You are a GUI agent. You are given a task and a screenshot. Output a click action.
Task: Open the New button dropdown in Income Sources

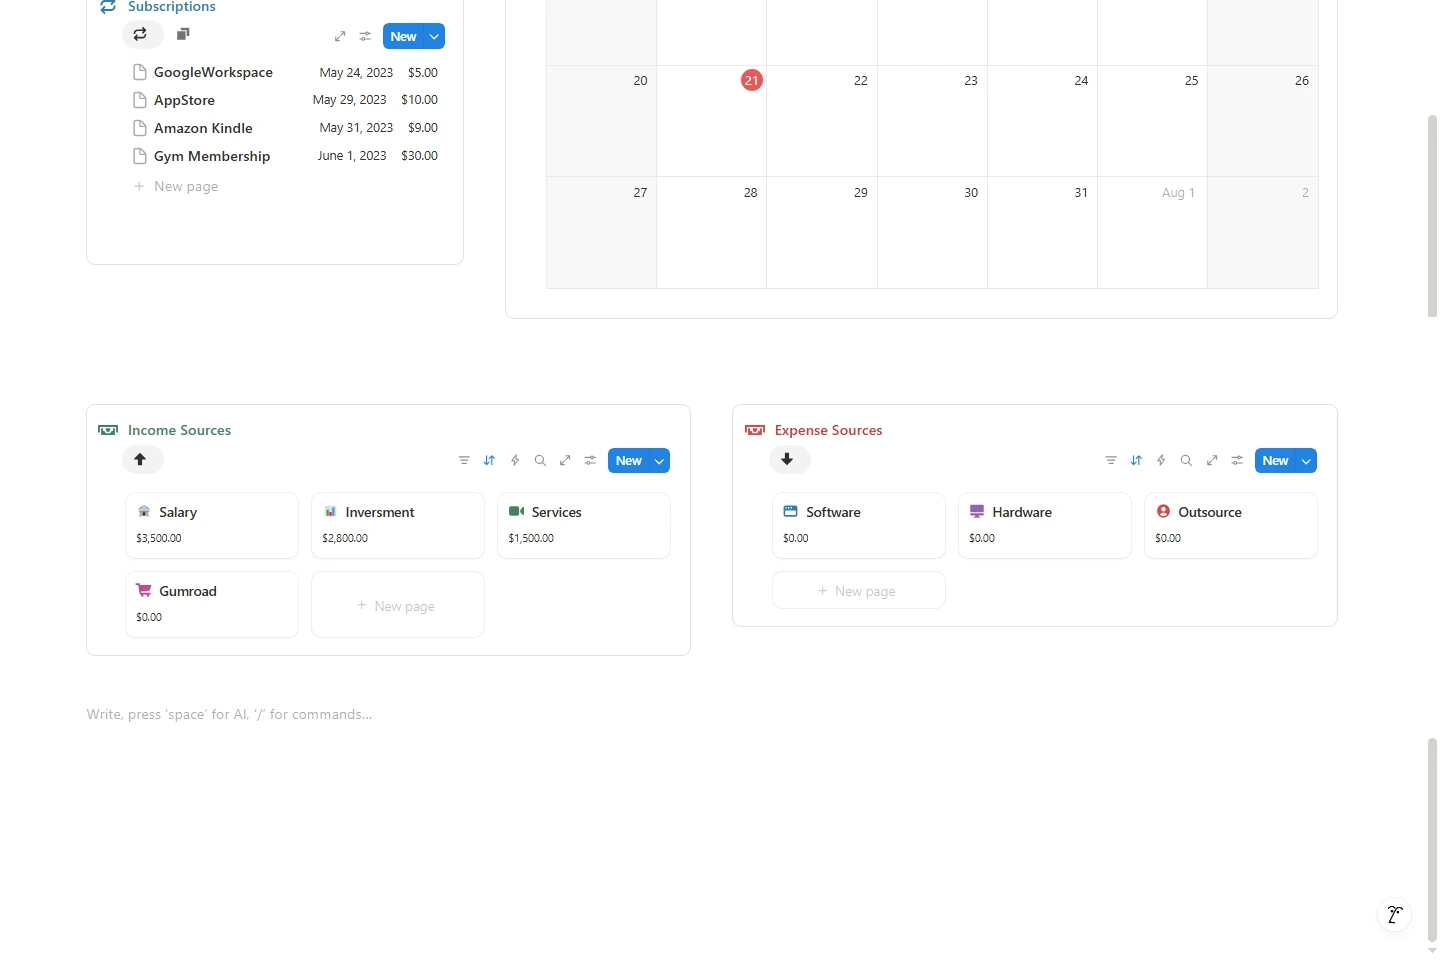pyautogui.click(x=659, y=460)
